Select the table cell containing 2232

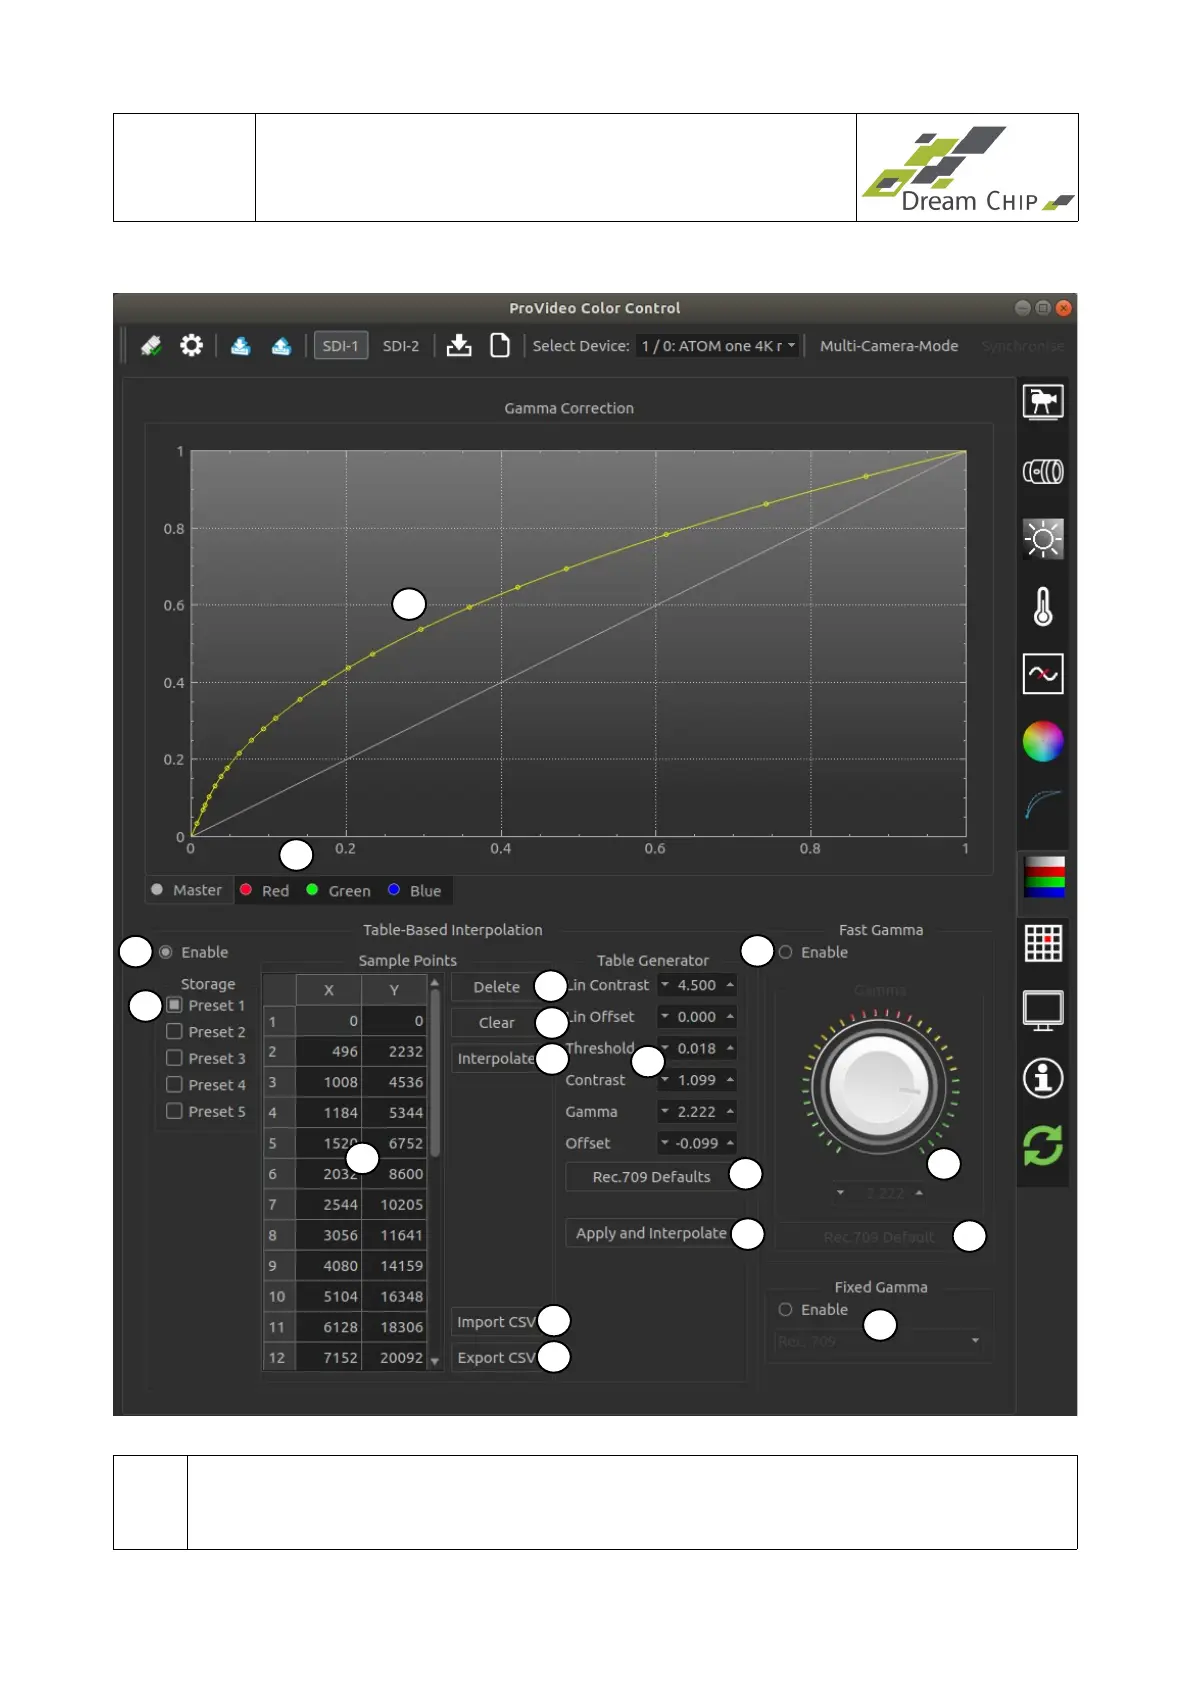tap(394, 1051)
